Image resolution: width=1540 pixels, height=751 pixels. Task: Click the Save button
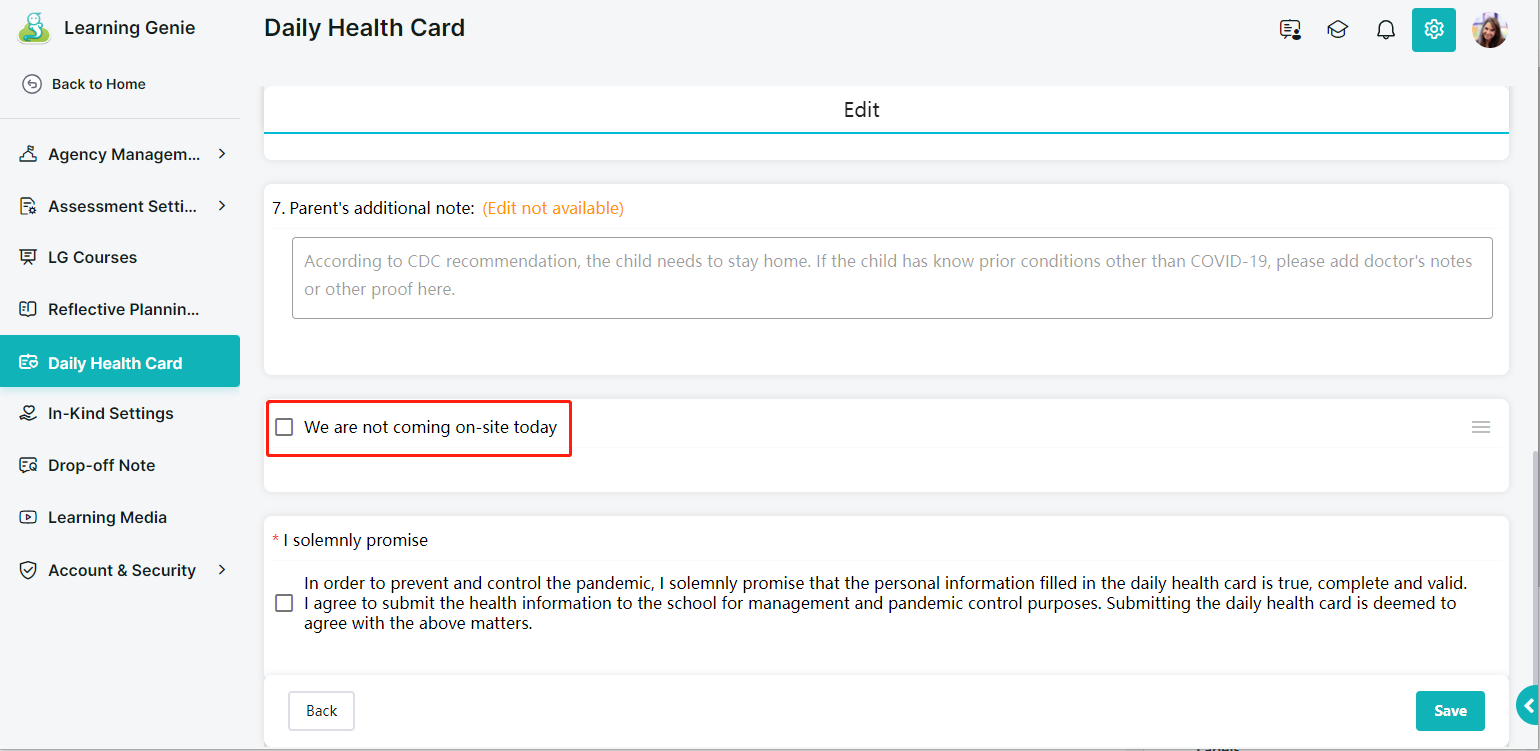(x=1450, y=711)
